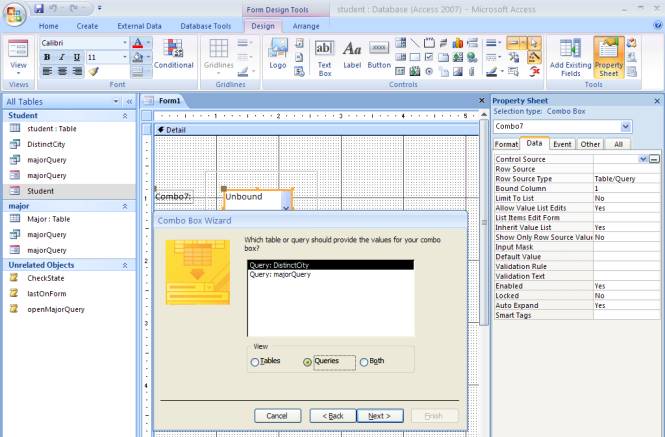
Task: Select the Queries radio button
Action: pos(307,362)
